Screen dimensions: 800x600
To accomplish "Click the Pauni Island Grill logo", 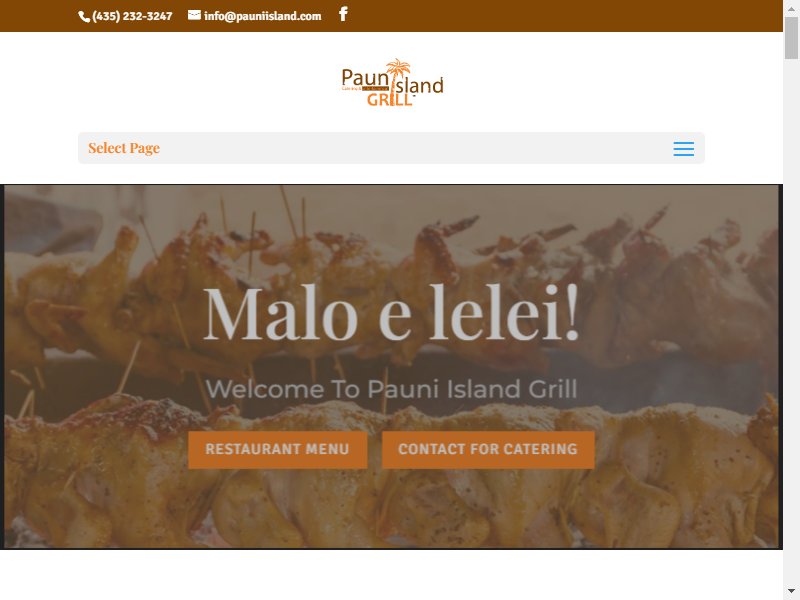I will point(392,83).
